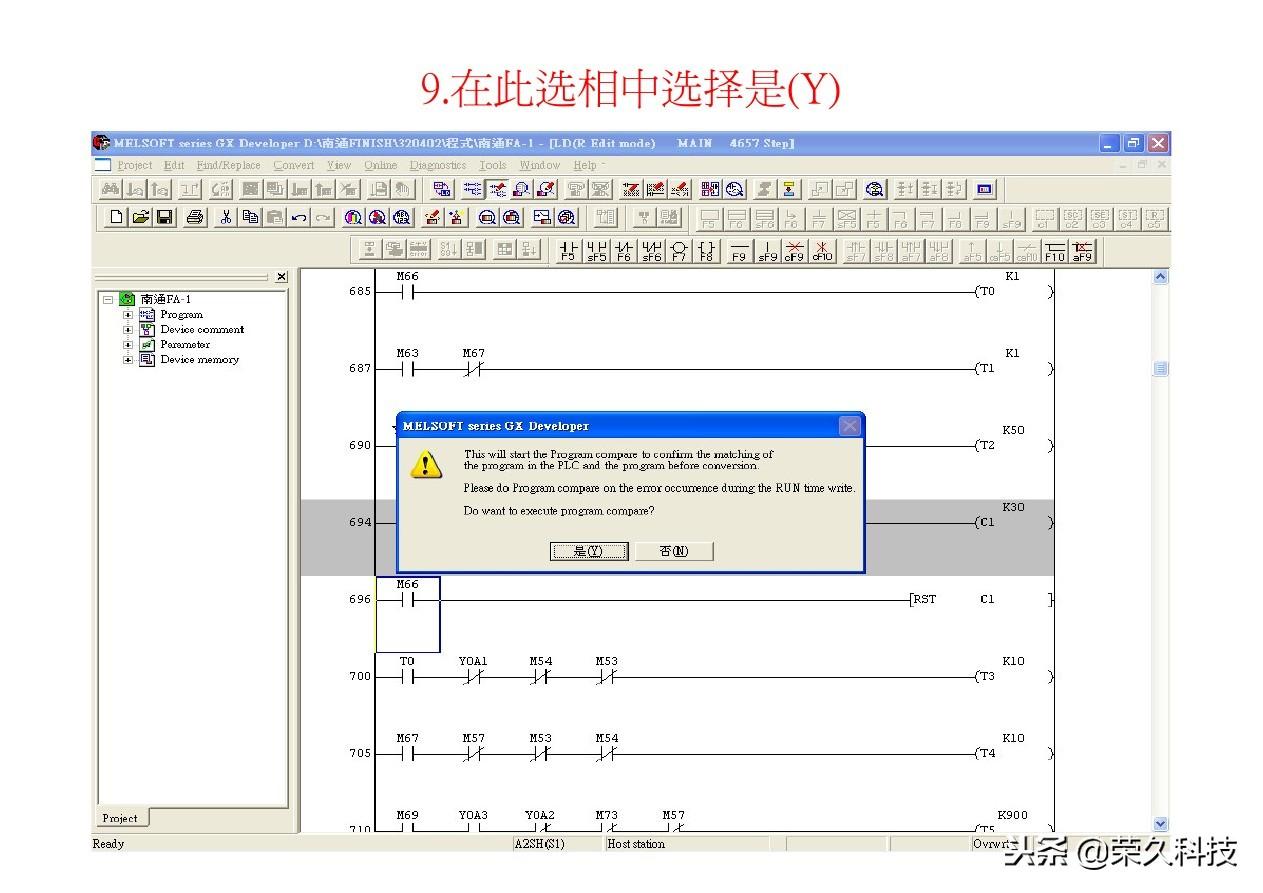
Task: Click the Copy icon
Action: click(250, 217)
